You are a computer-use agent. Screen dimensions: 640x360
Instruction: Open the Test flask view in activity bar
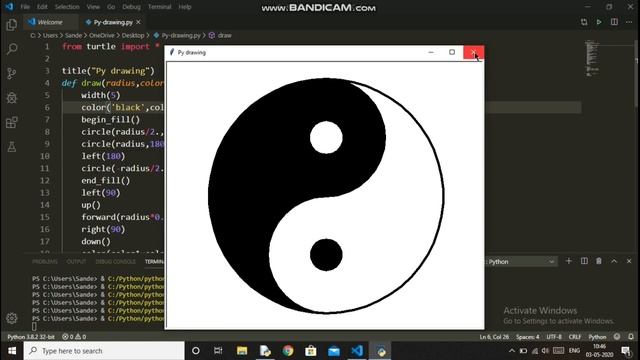pyautogui.click(x=11, y=147)
